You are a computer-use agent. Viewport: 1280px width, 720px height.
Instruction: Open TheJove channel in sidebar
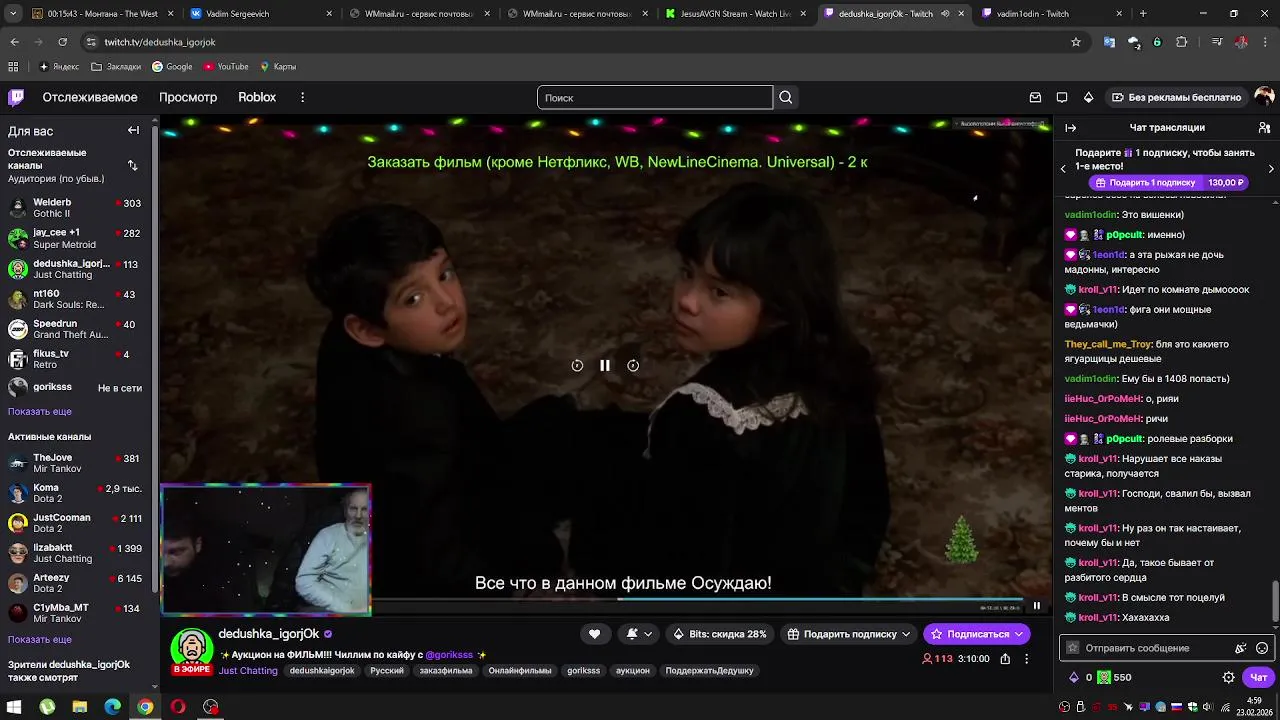click(x=77, y=463)
